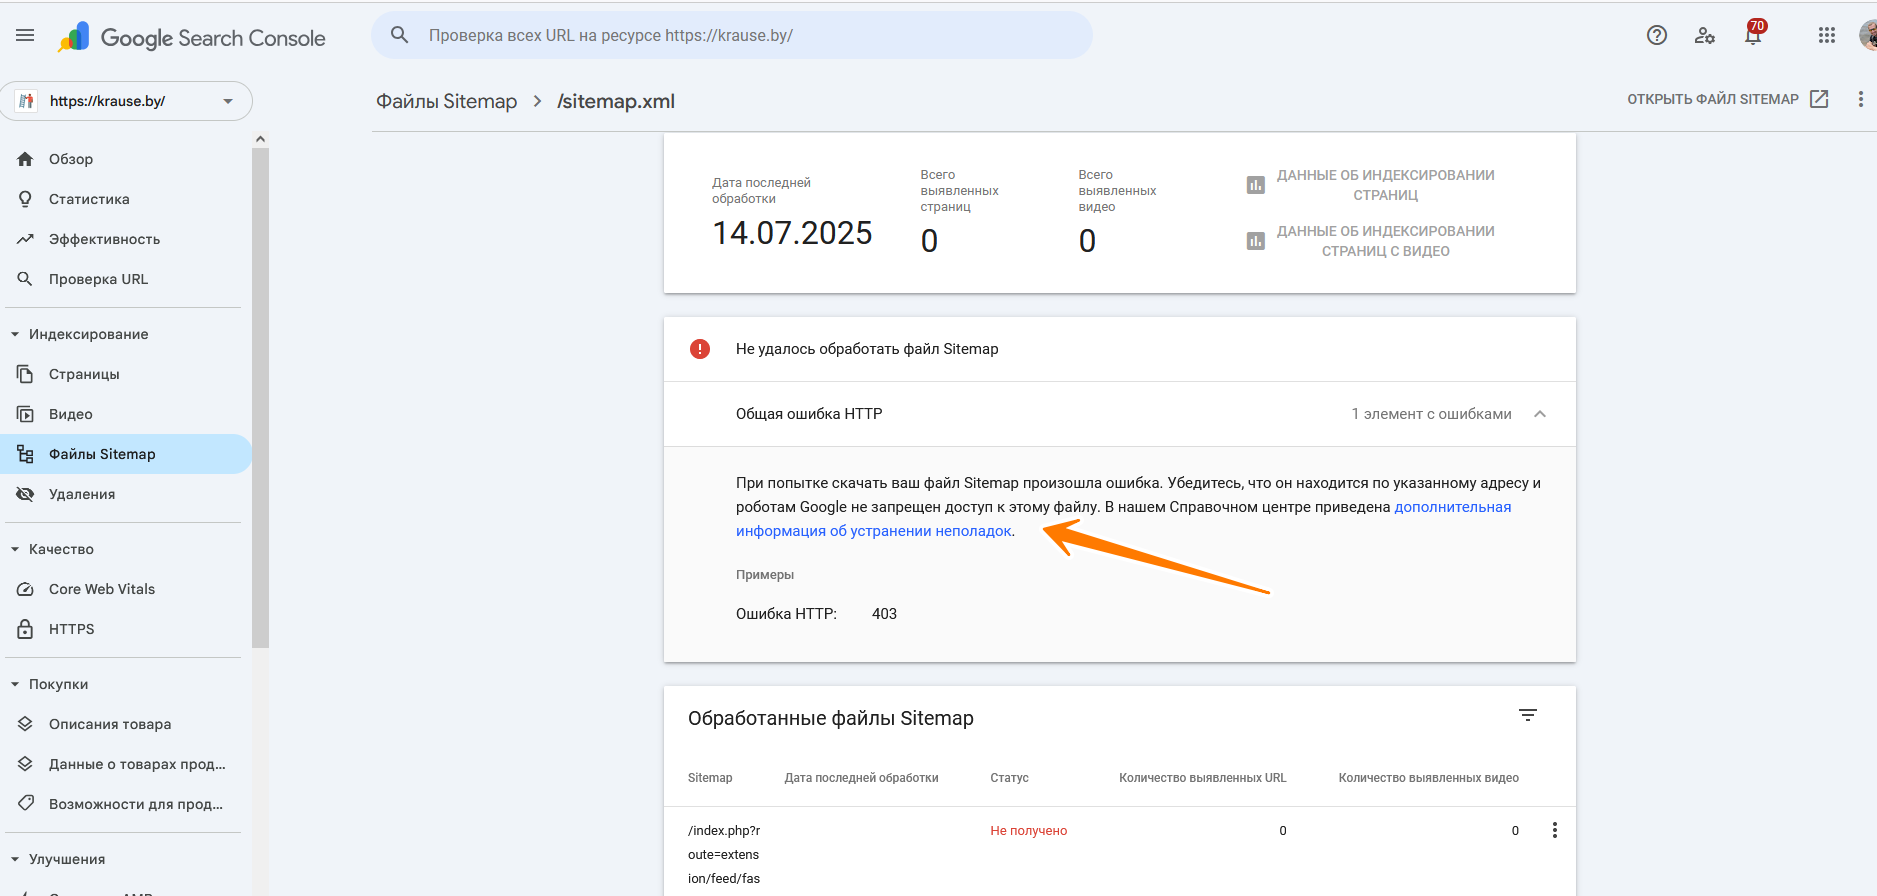Collapse the Покупки sidebar group
The image size is (1877, 896).
[x=15, y=684]
